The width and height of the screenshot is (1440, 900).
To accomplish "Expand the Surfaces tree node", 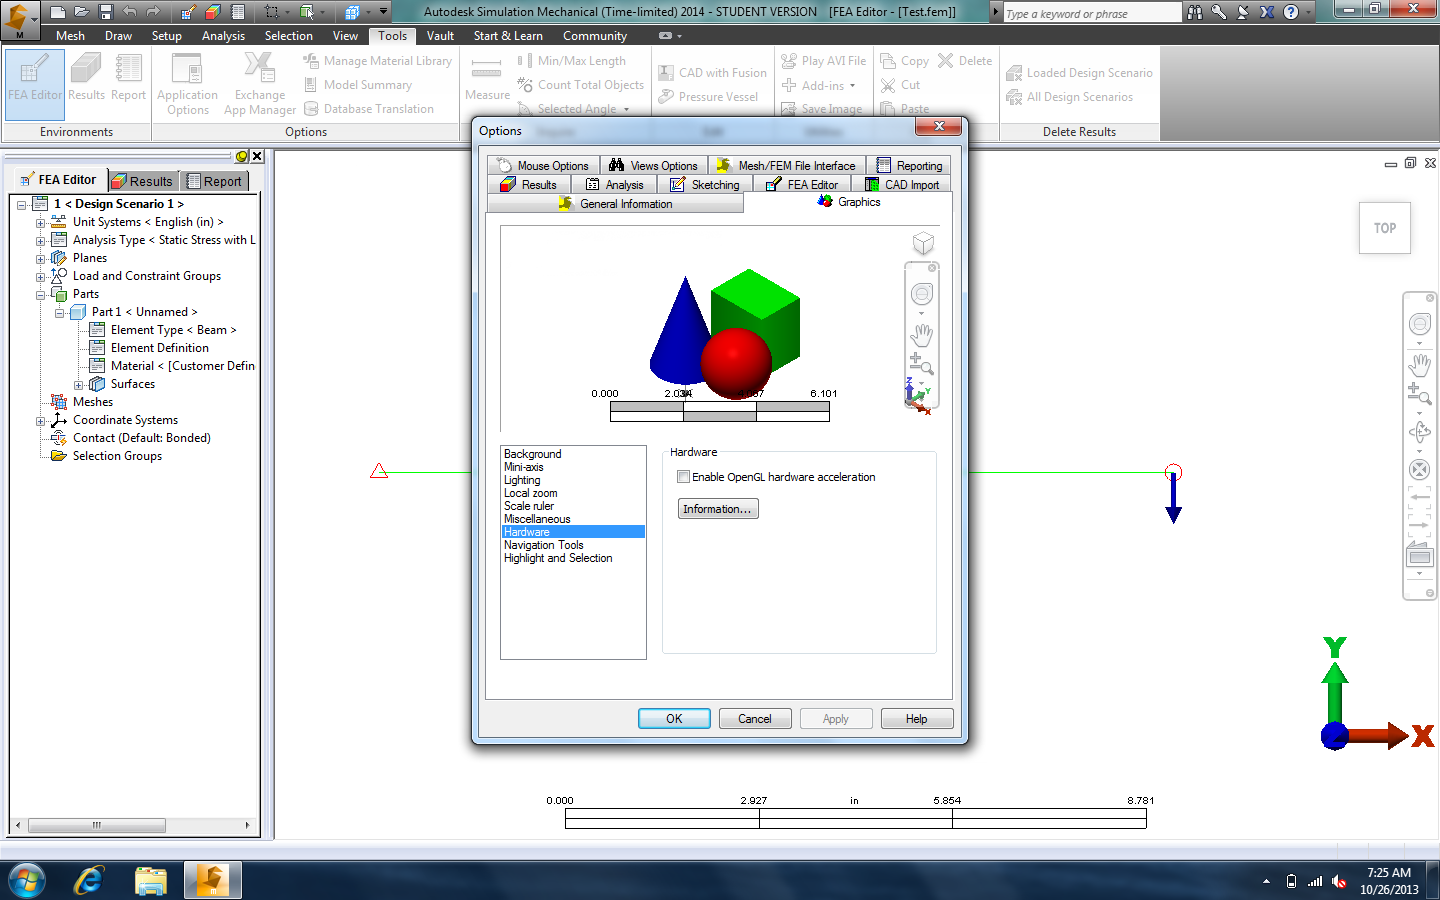I will pyautogui.click(x=78, y=384).
